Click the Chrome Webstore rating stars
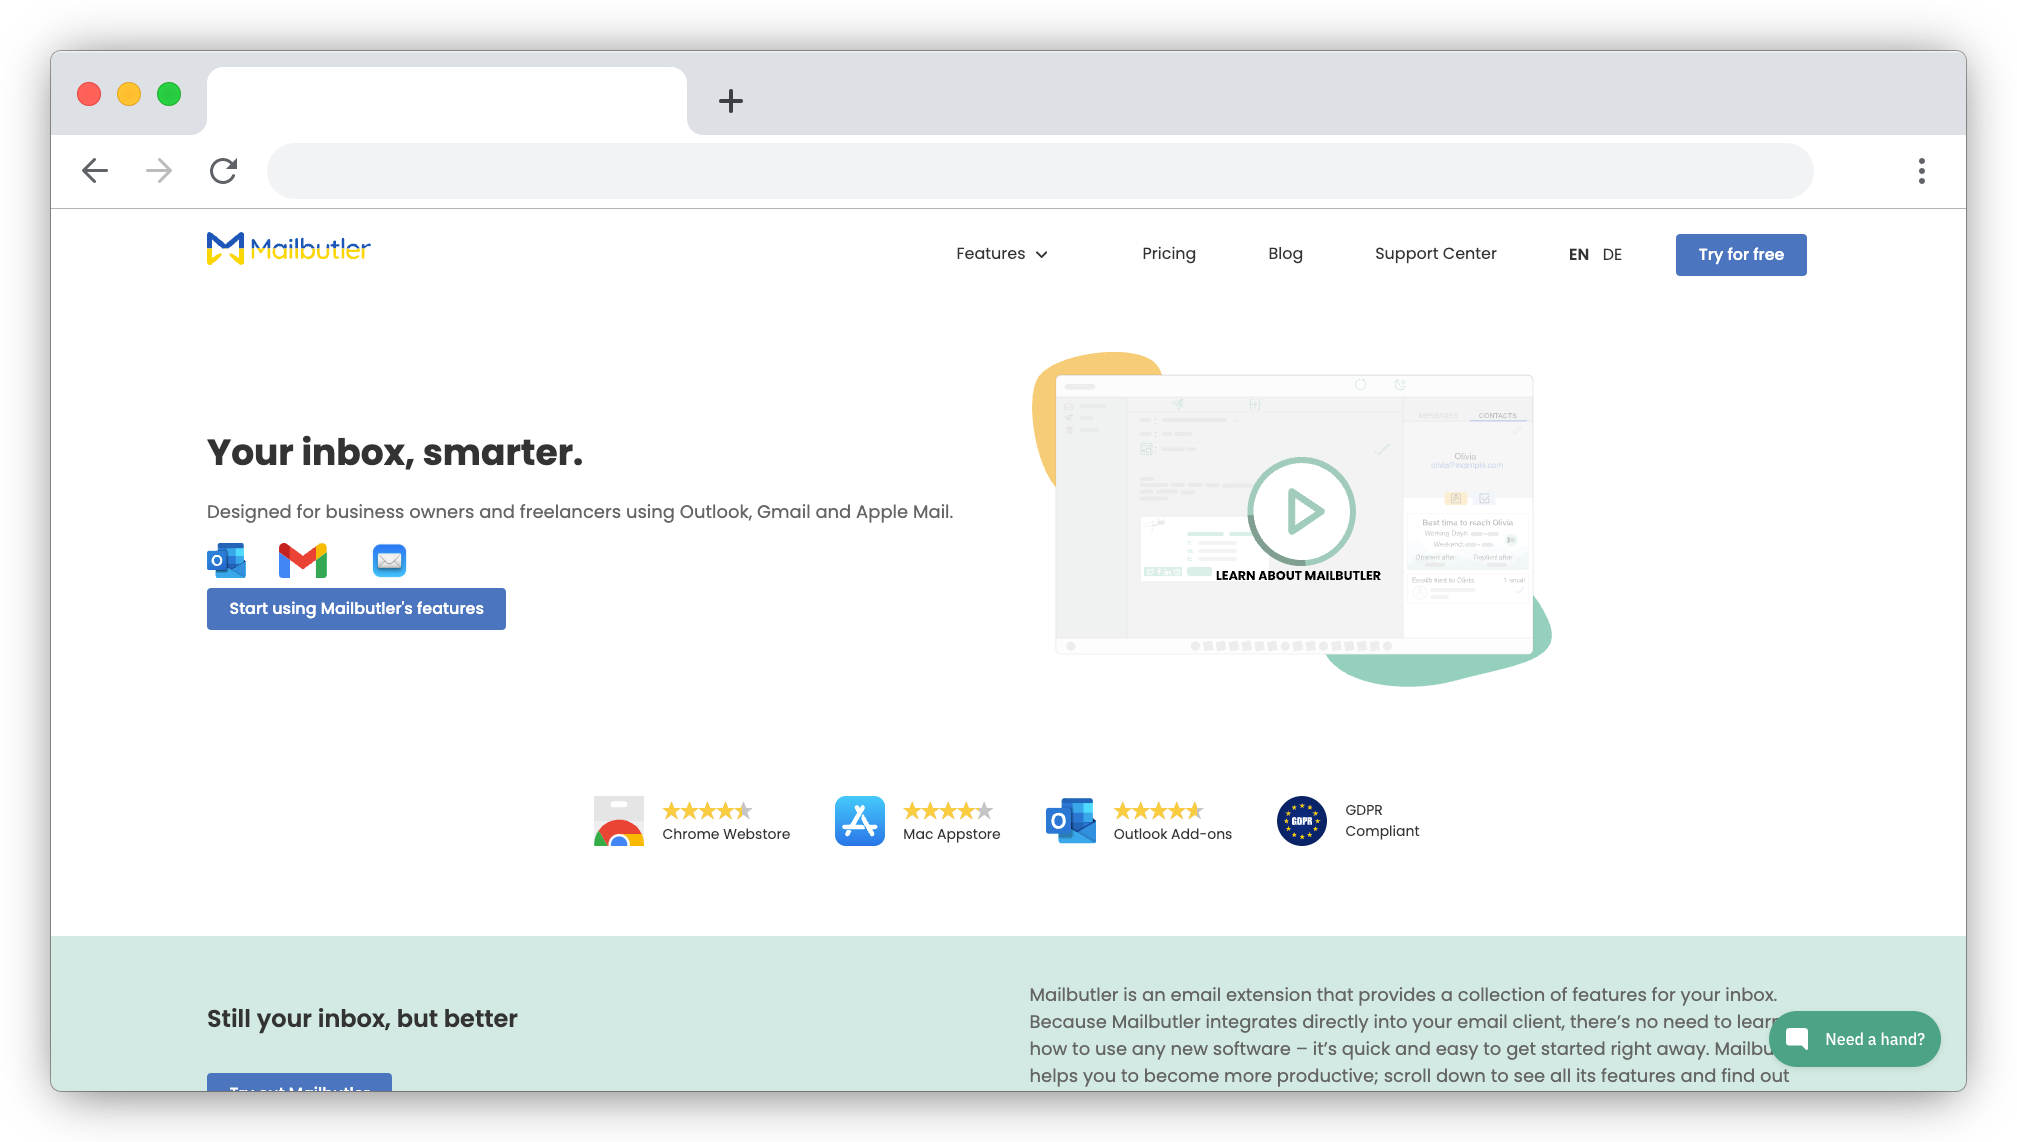The image size is (2017, 1142). tap(707, 811)
